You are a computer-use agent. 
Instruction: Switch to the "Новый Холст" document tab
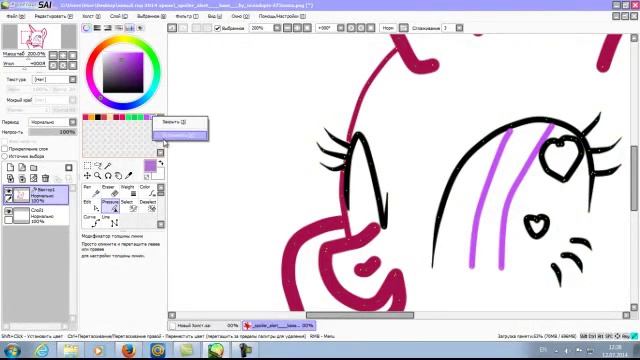[204, 326]
